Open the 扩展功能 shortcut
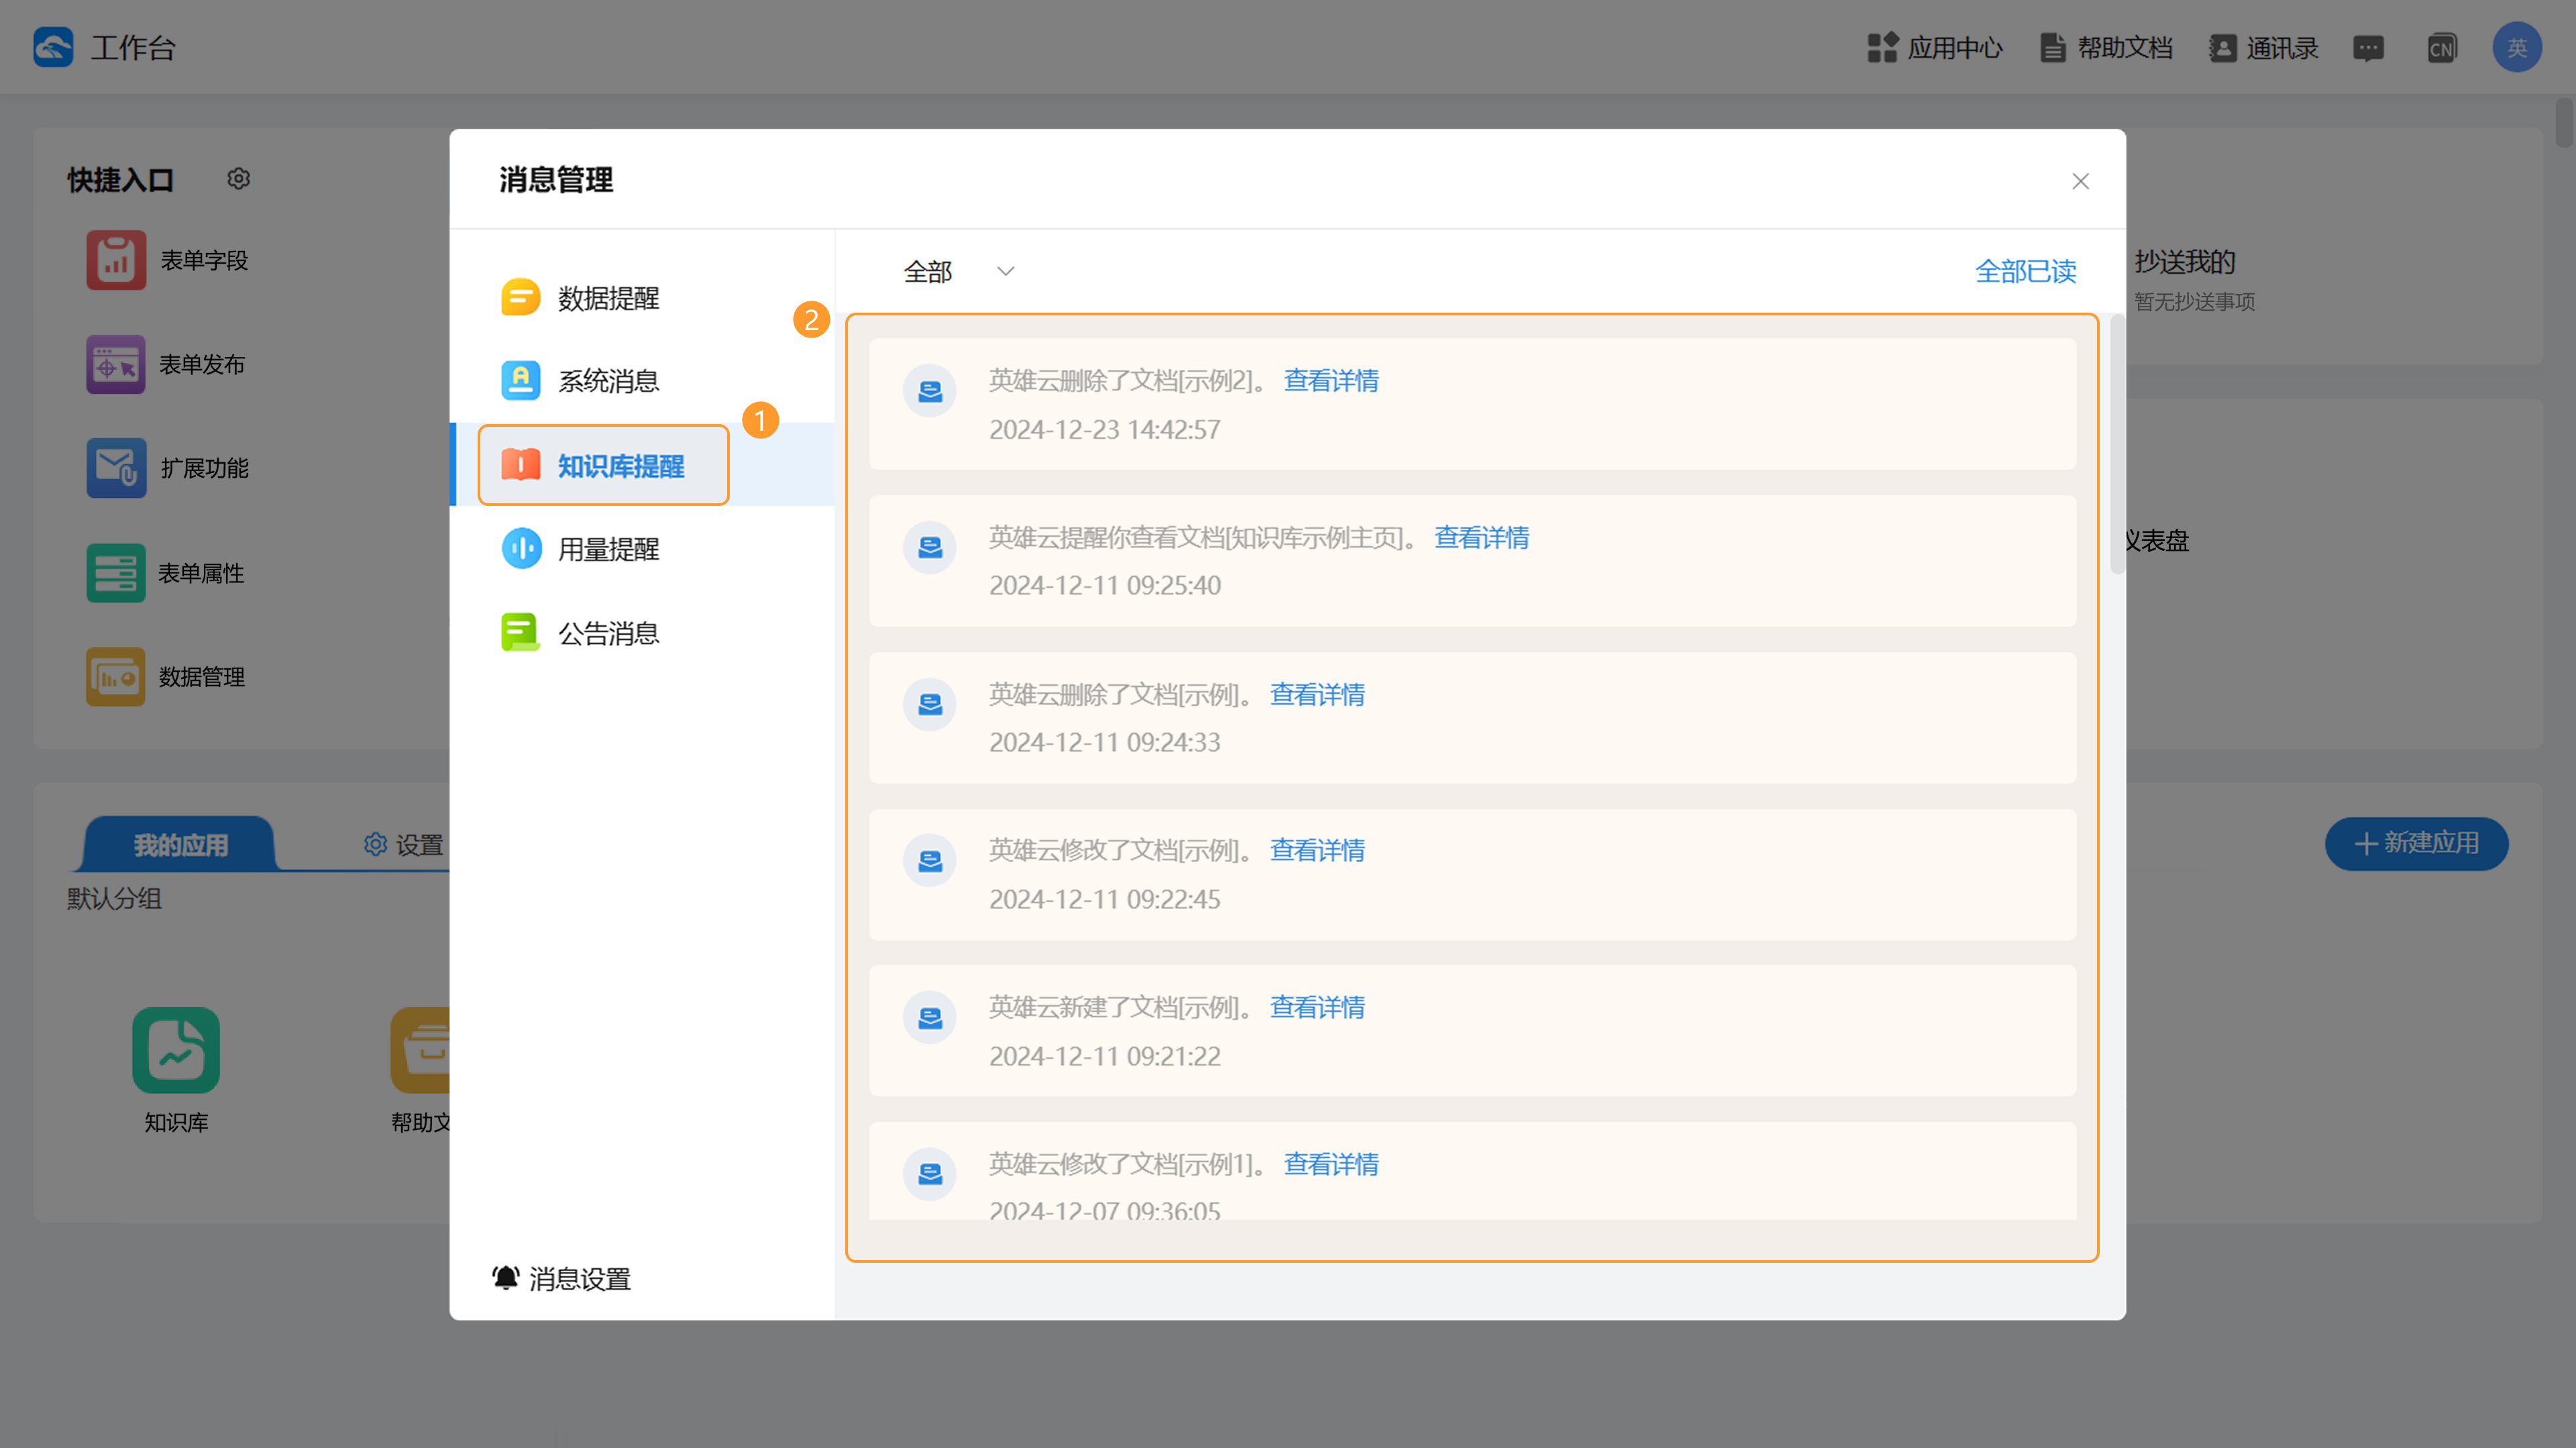 [x=167, y=468]
